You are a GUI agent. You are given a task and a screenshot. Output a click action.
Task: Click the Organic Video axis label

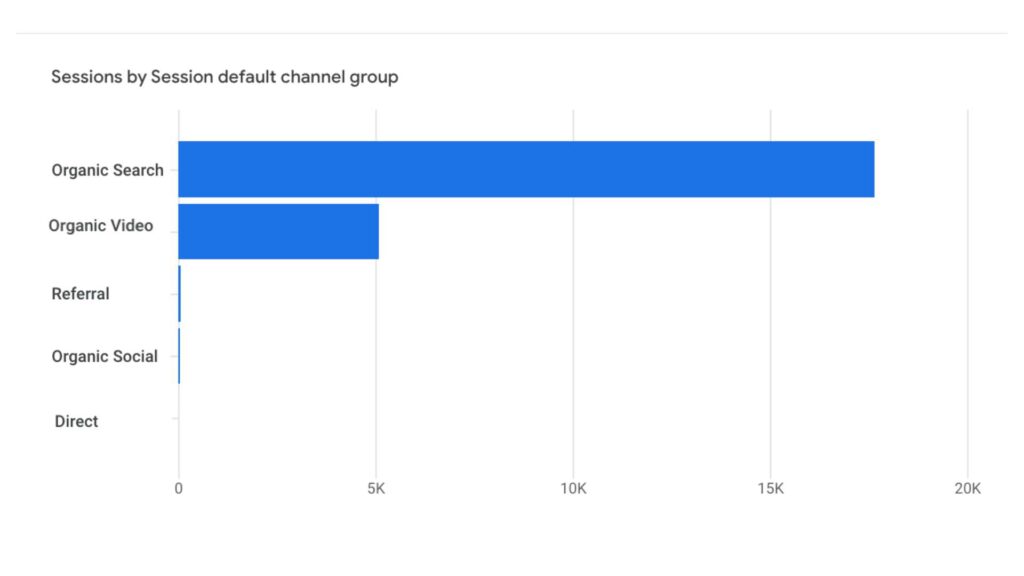[x=101, y=226]
